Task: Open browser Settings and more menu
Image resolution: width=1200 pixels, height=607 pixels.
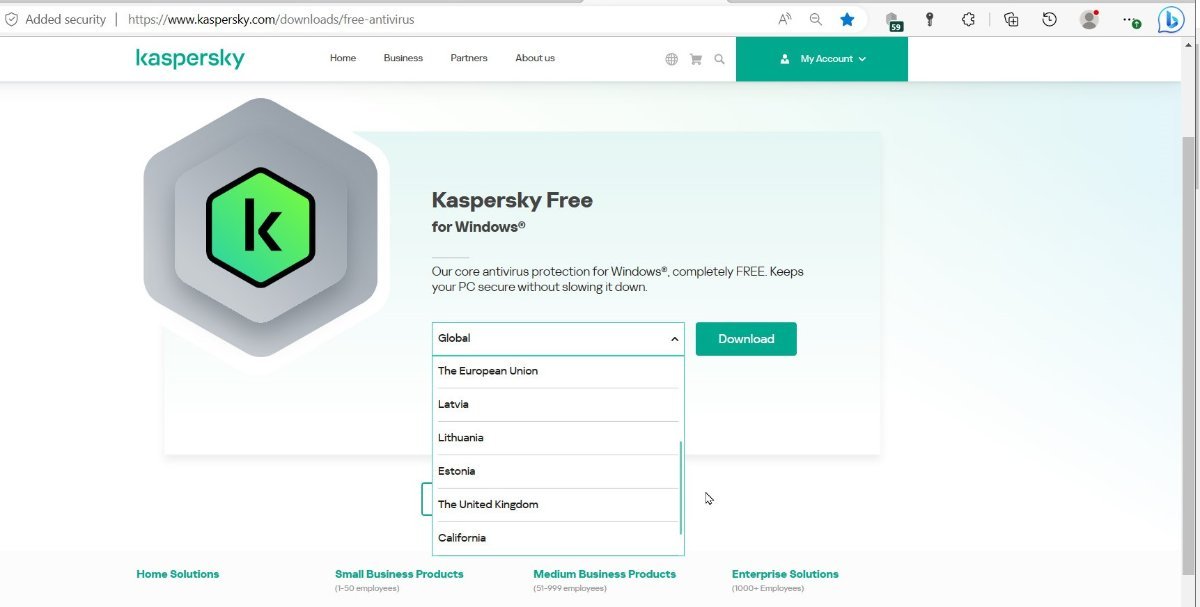Action: tap(1131, 19)
